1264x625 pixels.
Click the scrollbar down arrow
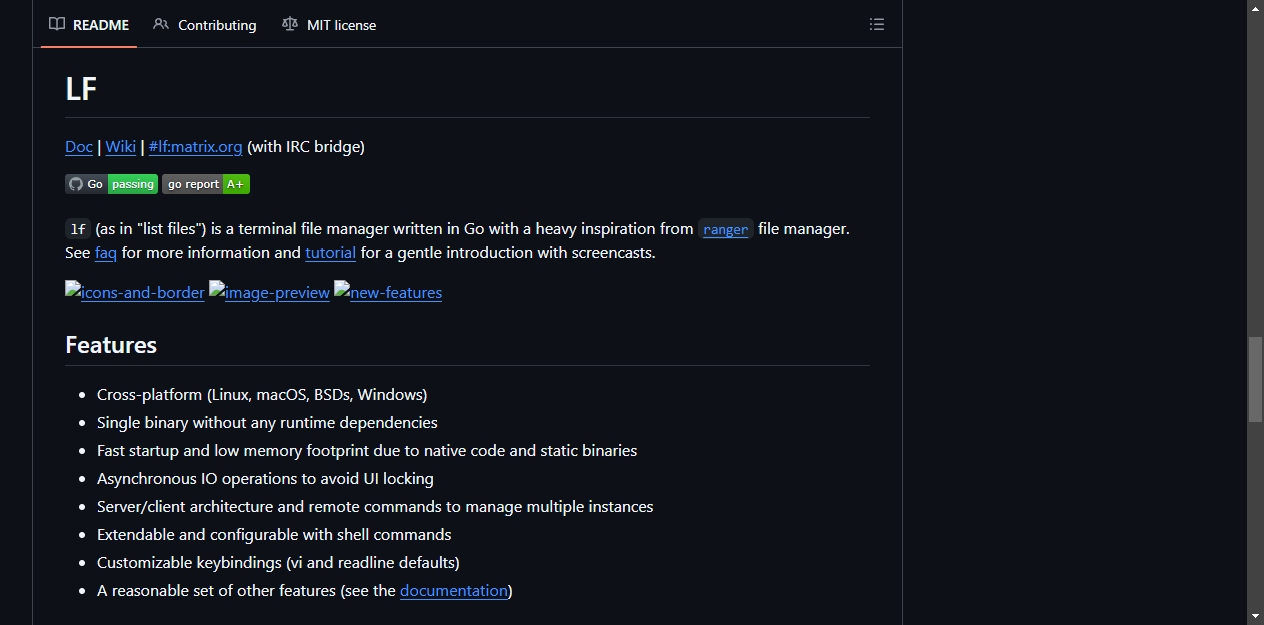(x=1256, y=616)
